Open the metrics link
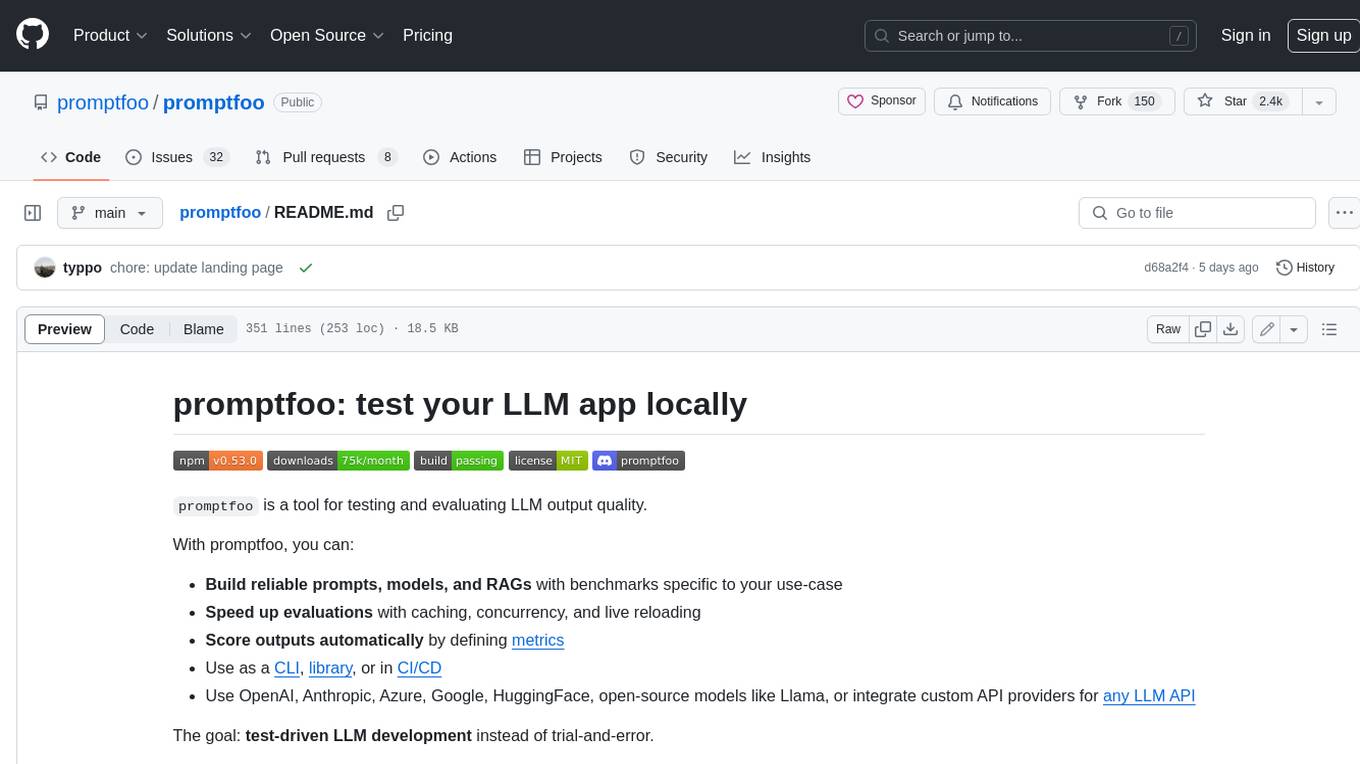Viewport: 1360px width, 764px height. click(x=538, y=640)
